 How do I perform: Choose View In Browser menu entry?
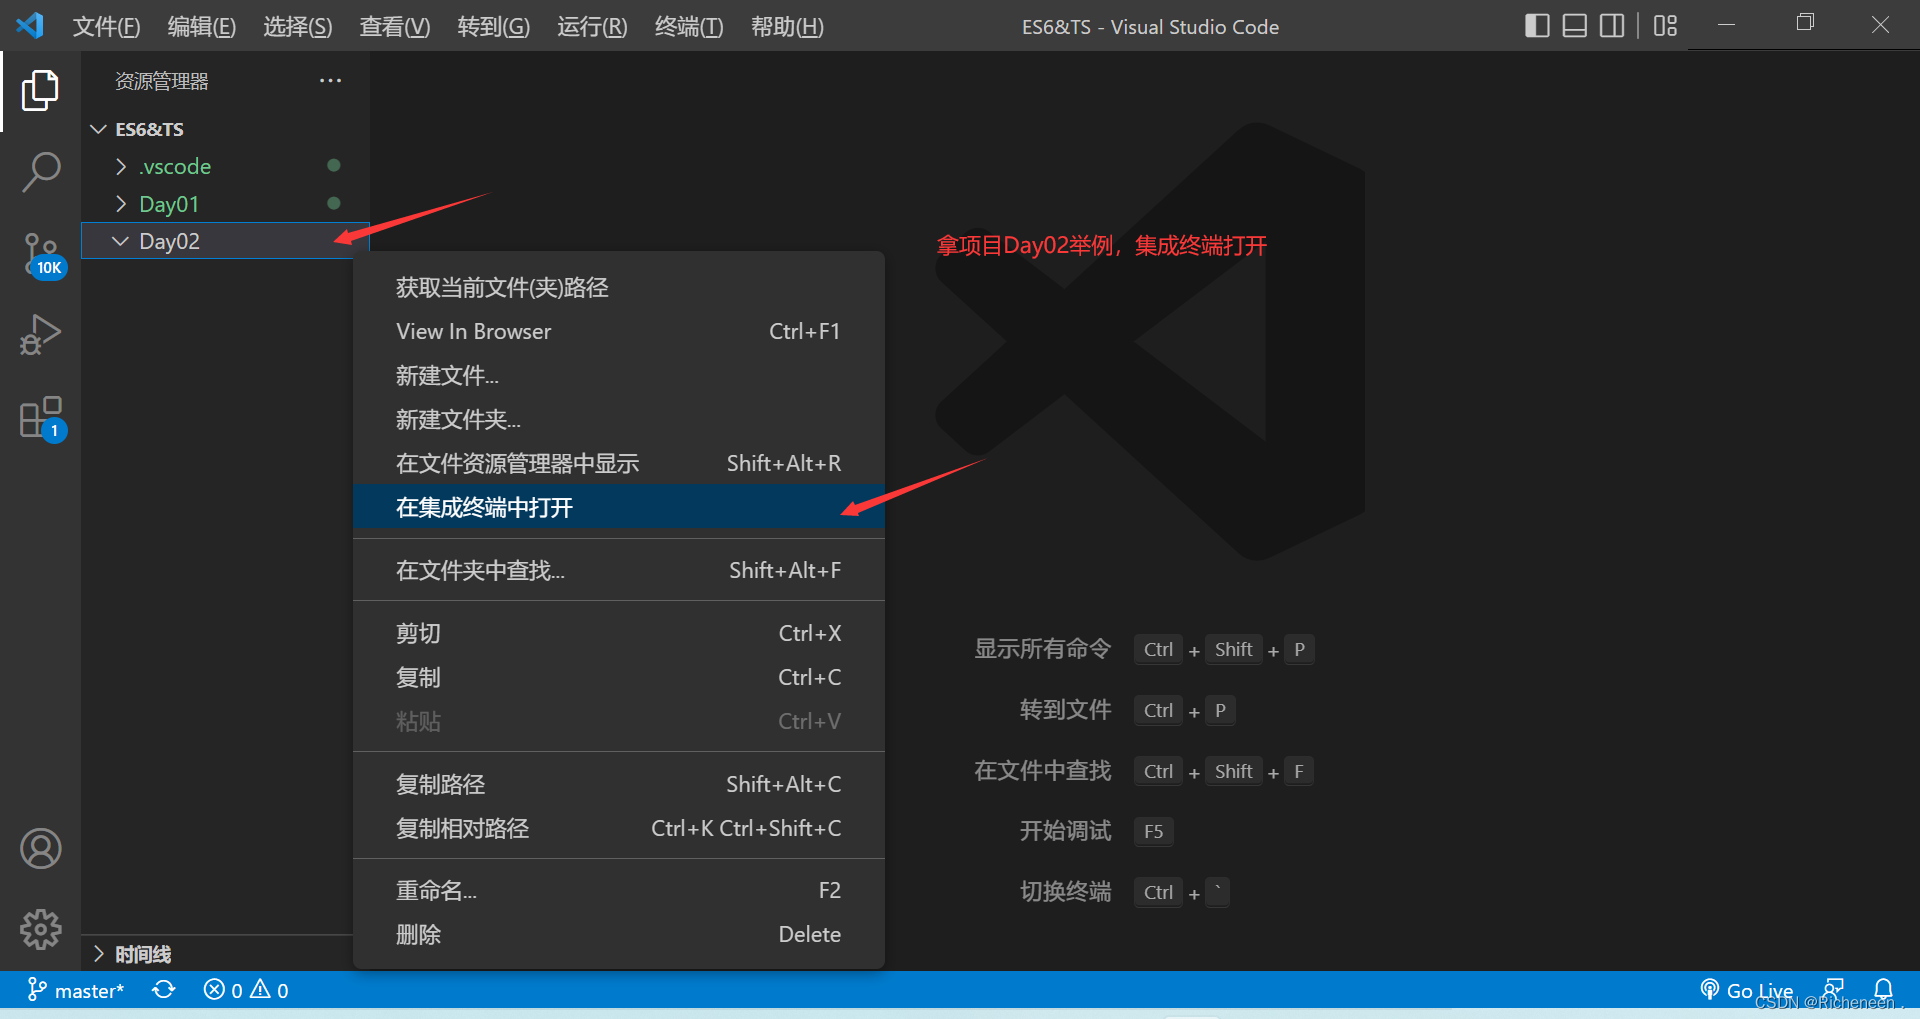tap(619, 332)
